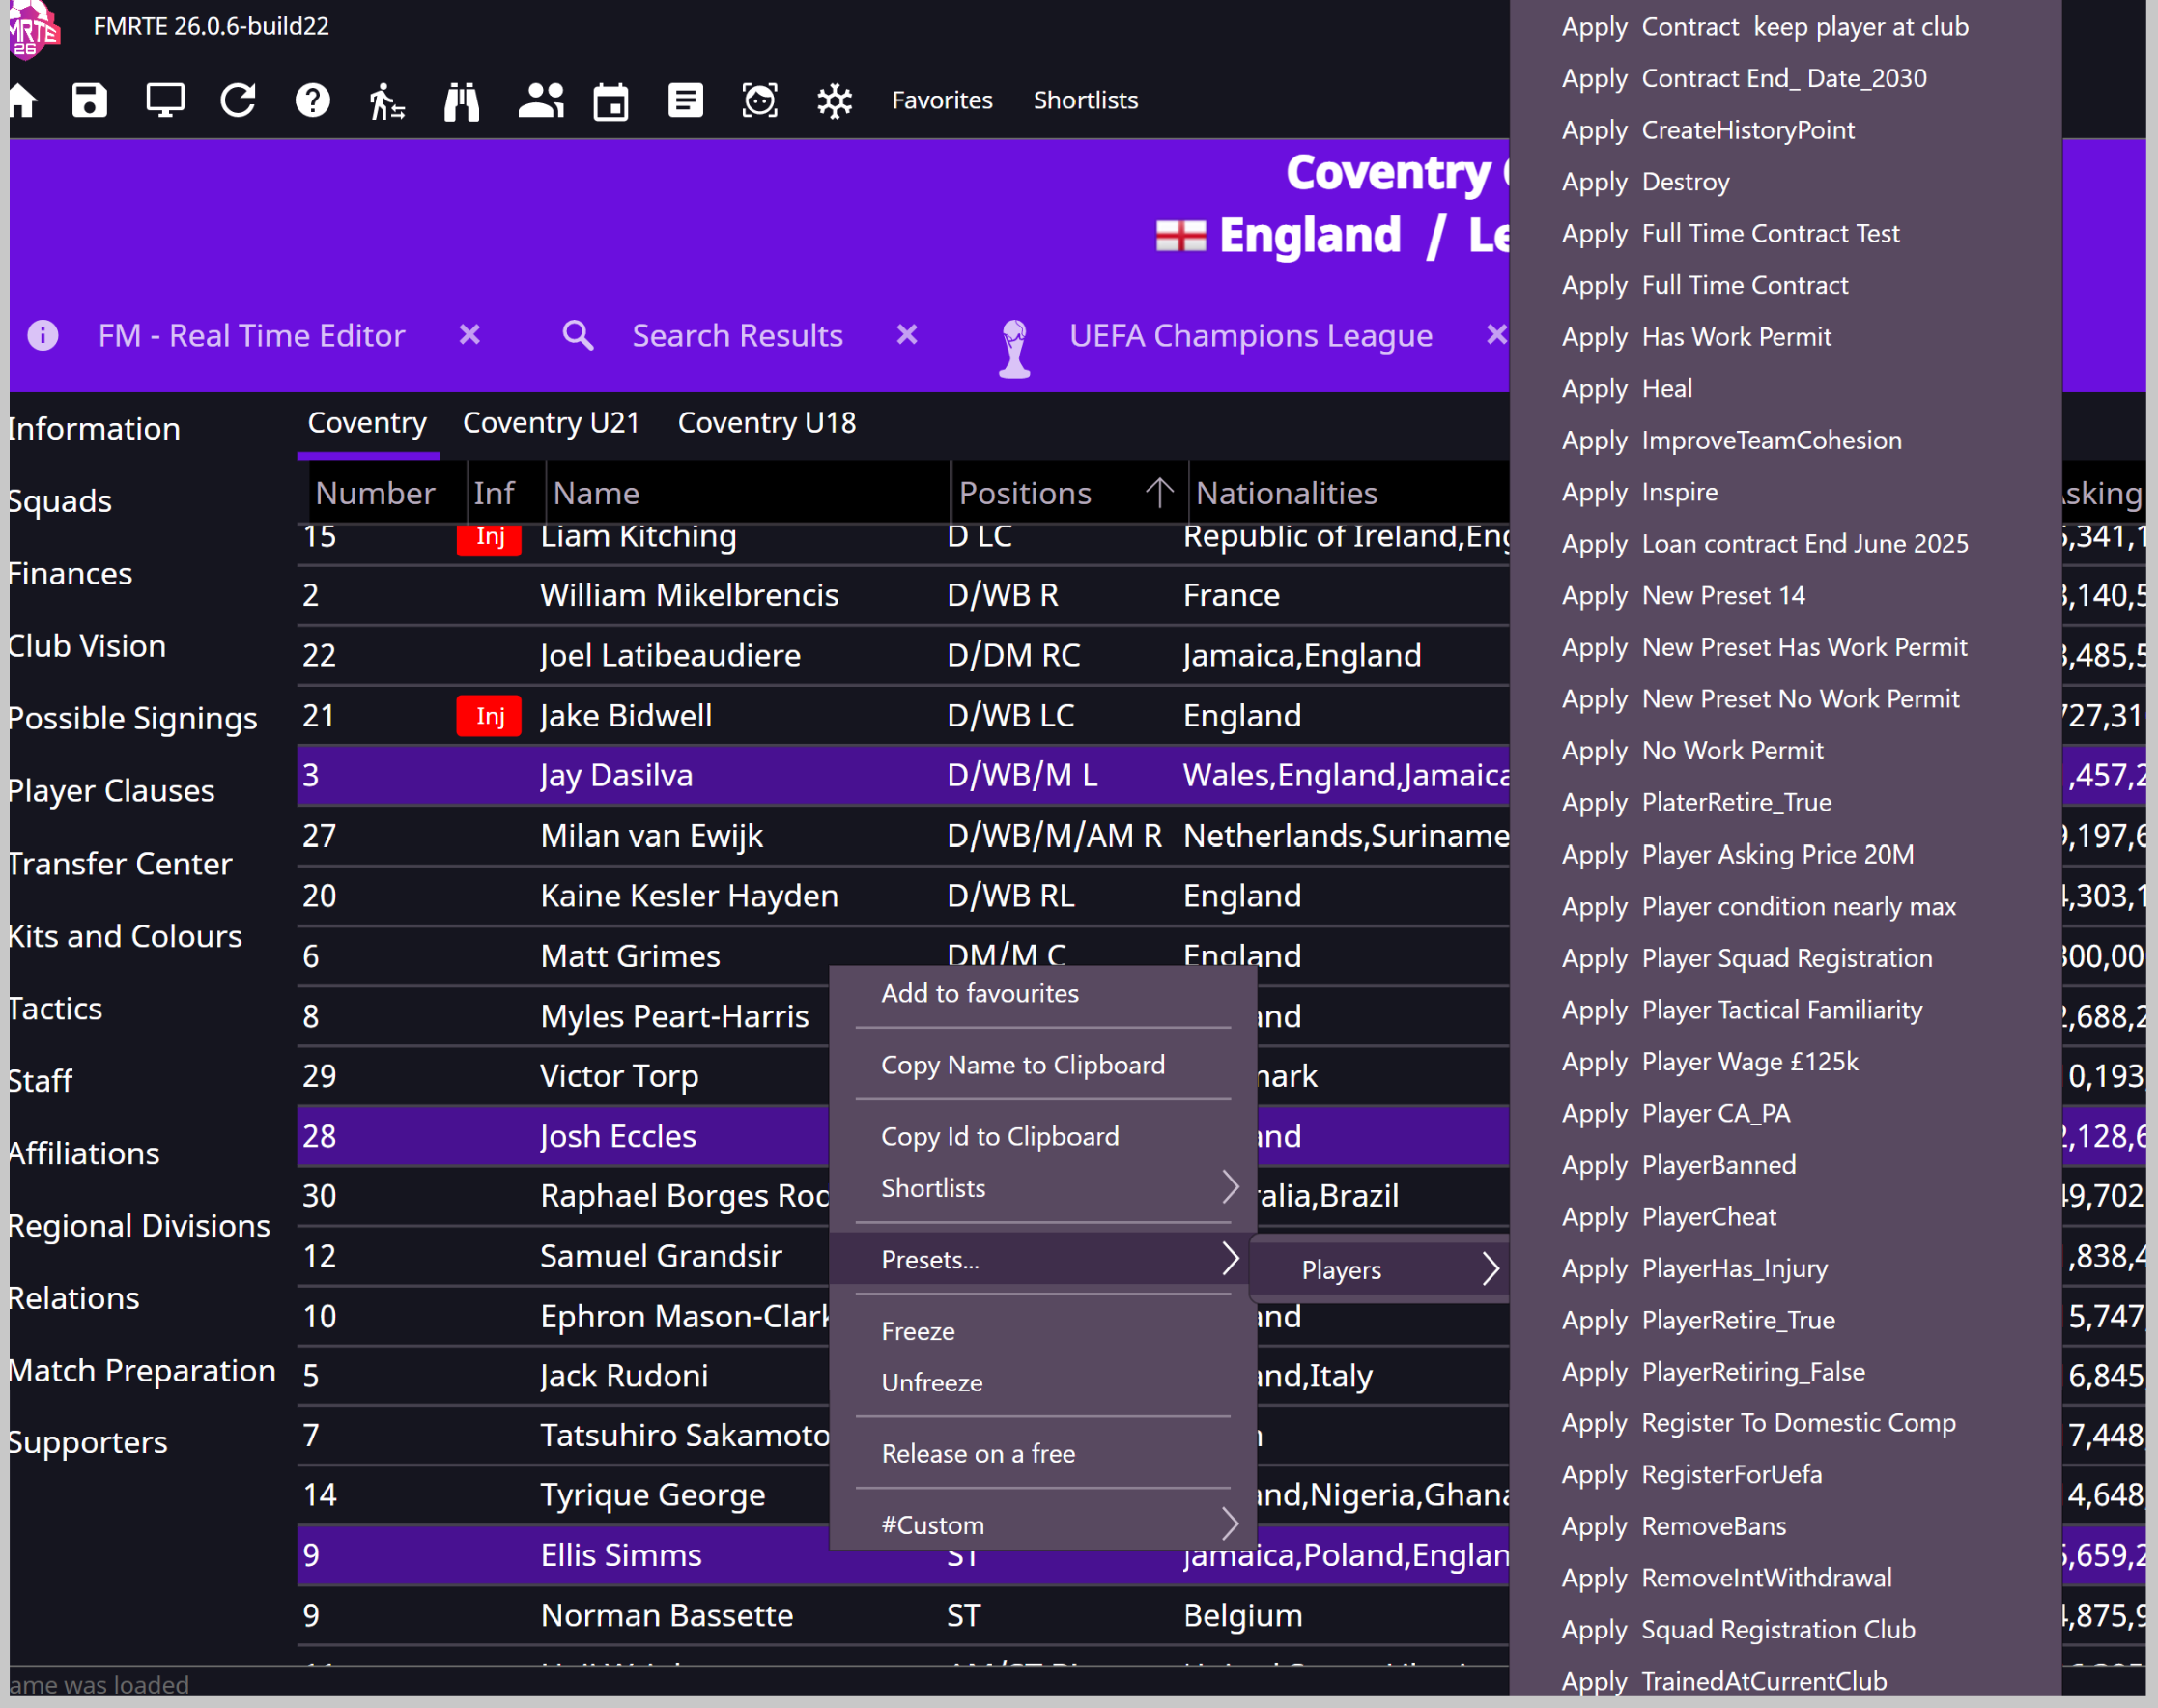Click the Freeze option in context menu
The image size is (2158, 1708).
click(918, 1331)
